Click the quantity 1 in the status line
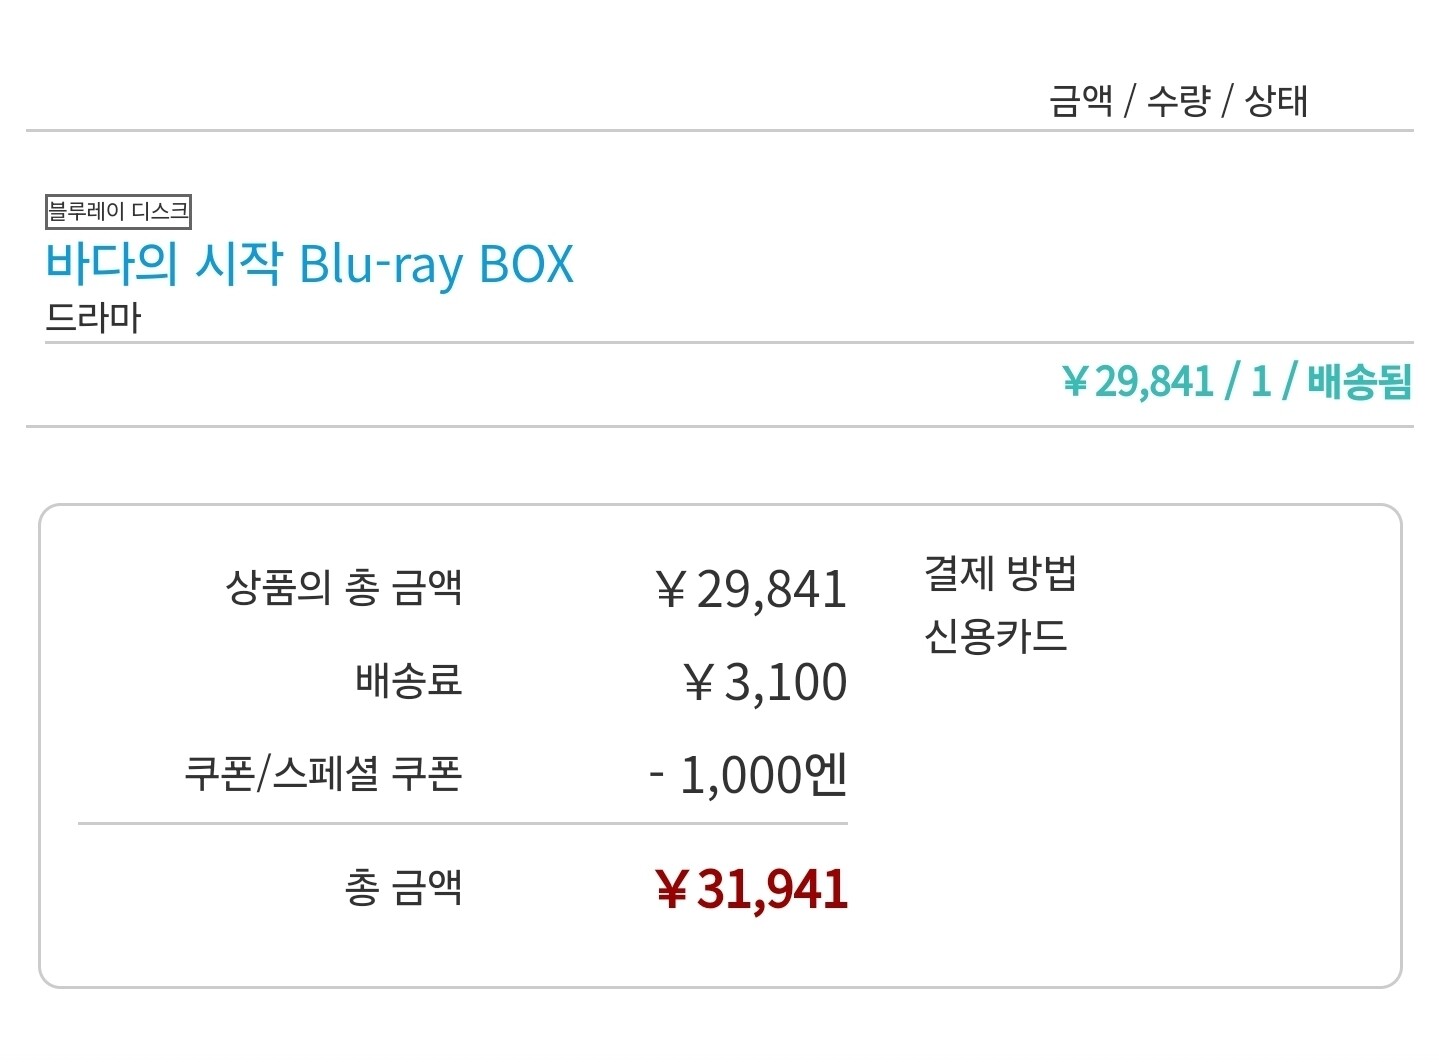The image size is (1439, 1062). pyautogui.click(x=1261, y=382)
